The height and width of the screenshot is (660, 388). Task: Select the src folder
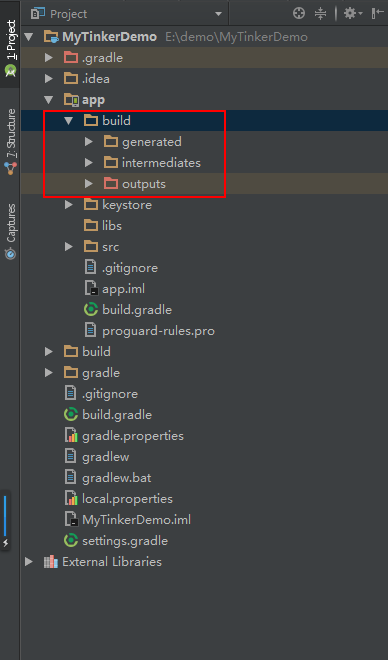click(111, 247)
